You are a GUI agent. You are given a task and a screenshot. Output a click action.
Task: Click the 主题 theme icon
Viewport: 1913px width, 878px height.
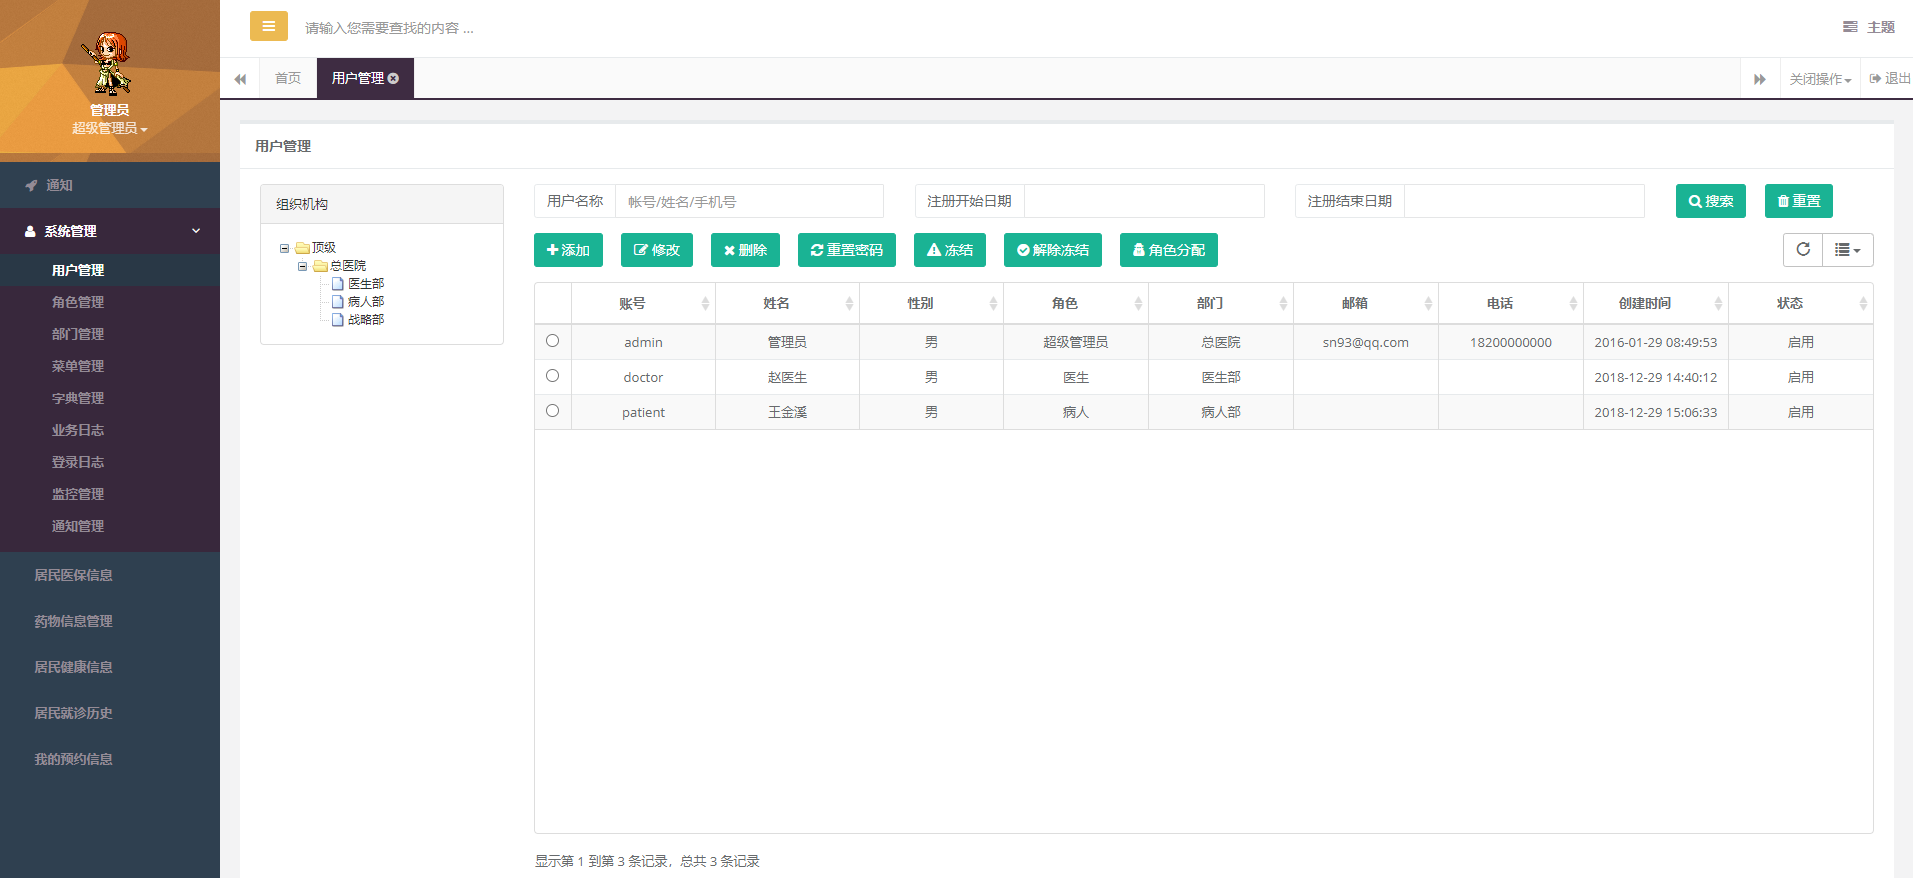click(1850, 27)
